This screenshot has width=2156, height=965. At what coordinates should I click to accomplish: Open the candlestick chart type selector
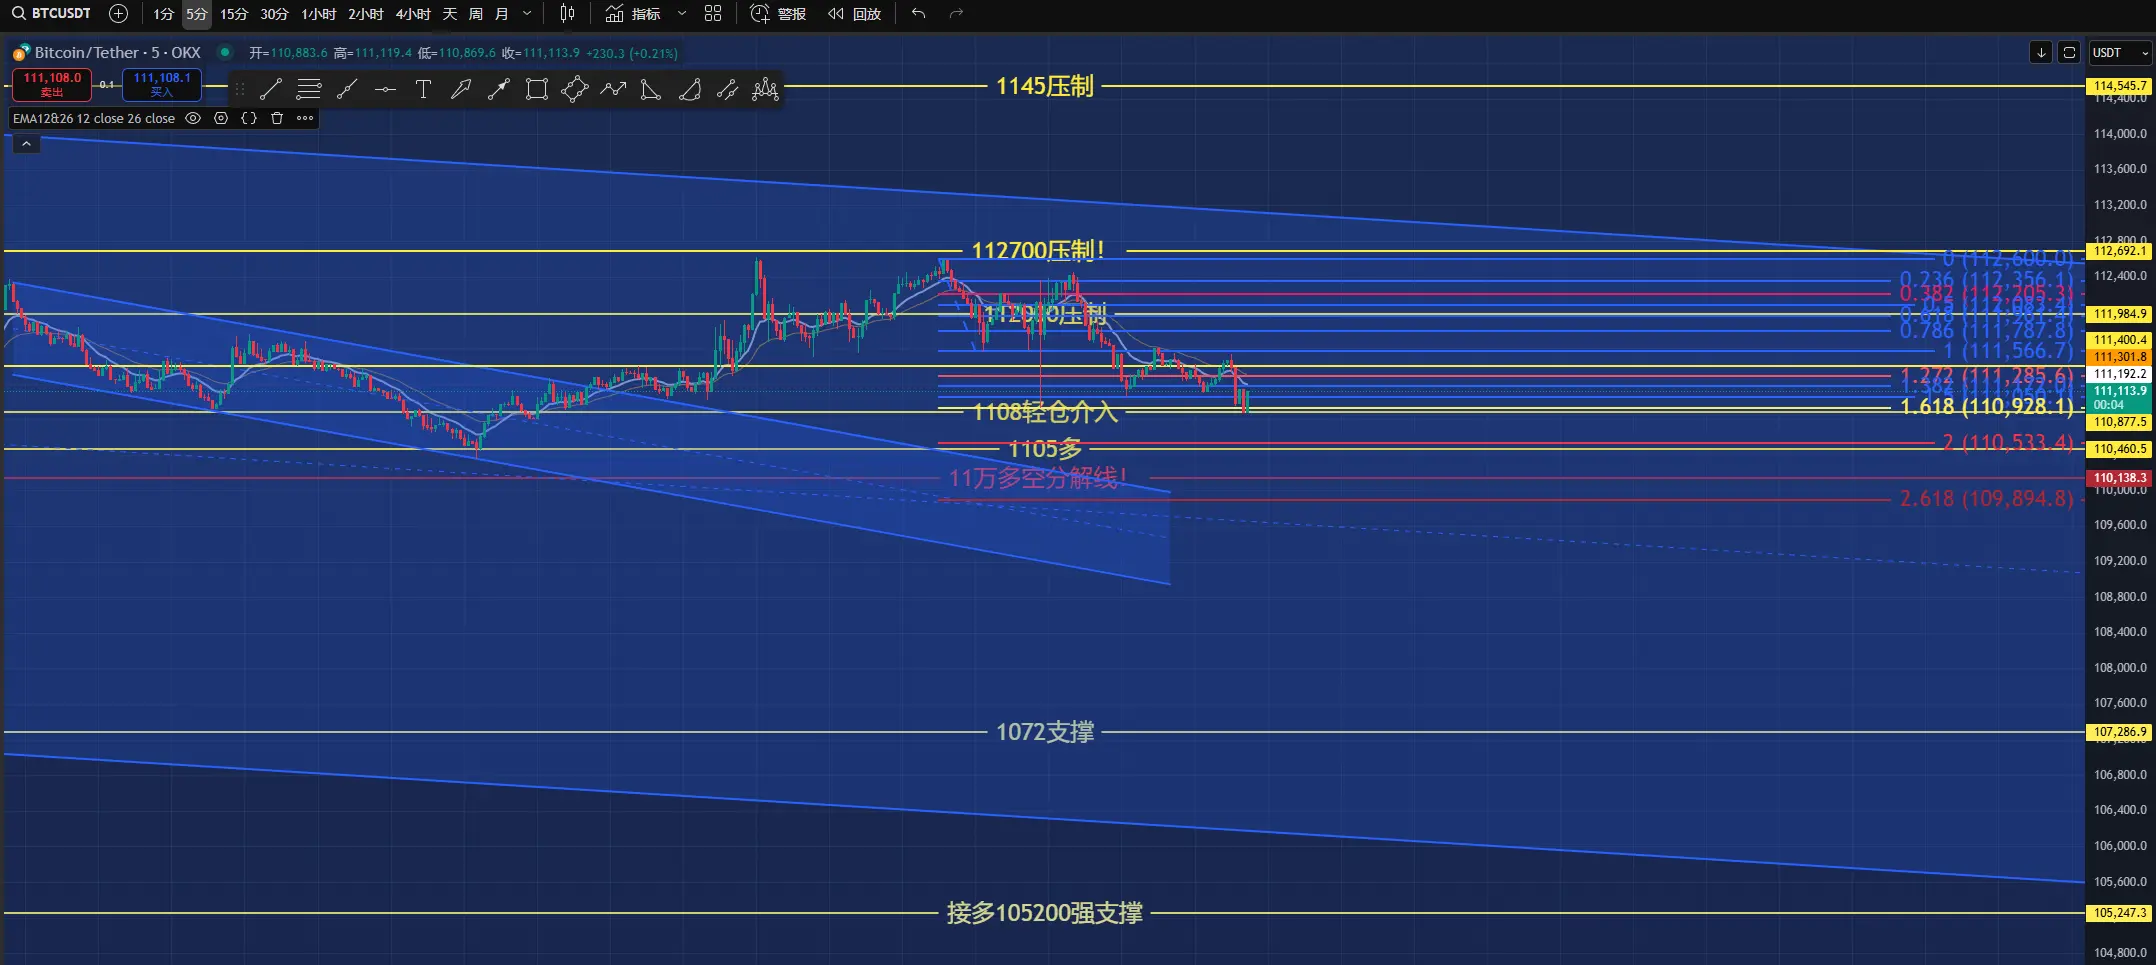(567, 14)
